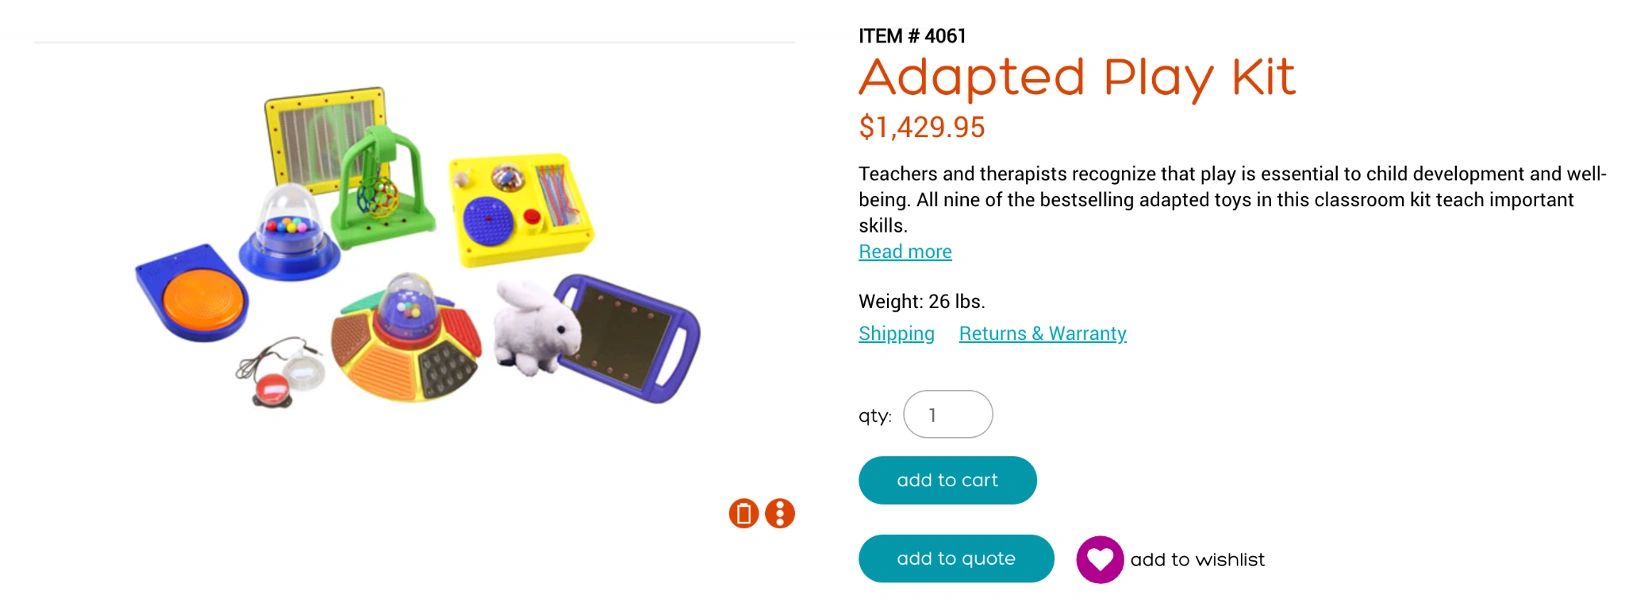Click the orange battery icon
1627x610 pixels.
pyautogui.click(x=743, y=514)
